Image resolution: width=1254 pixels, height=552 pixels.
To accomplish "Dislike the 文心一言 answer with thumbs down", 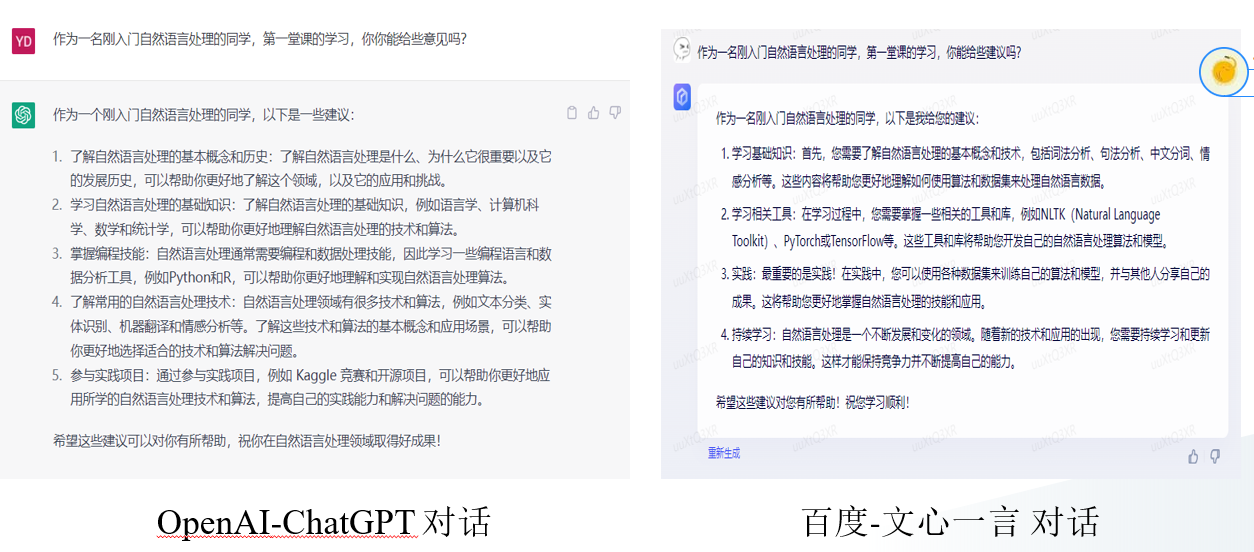I will pyautogui.click(x=1215, y=456).
